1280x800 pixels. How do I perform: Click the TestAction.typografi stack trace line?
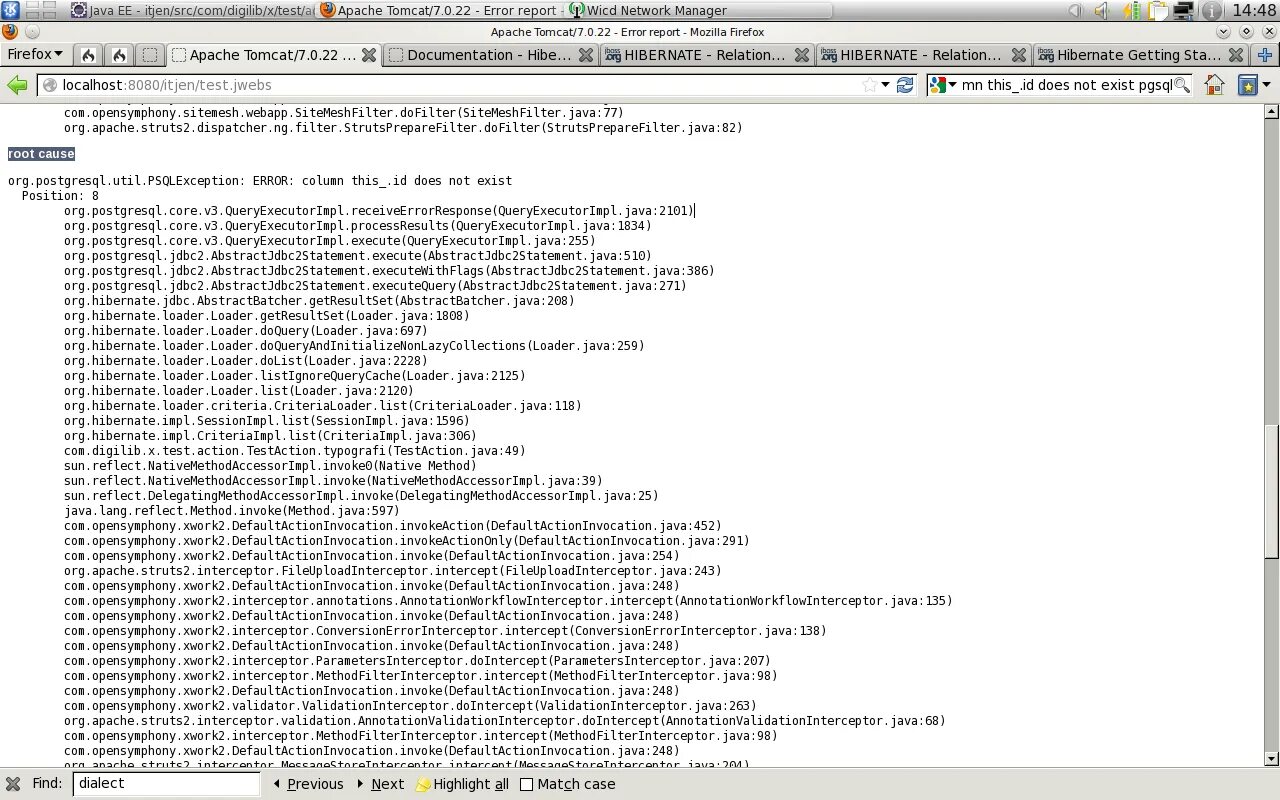coord(295,451)
